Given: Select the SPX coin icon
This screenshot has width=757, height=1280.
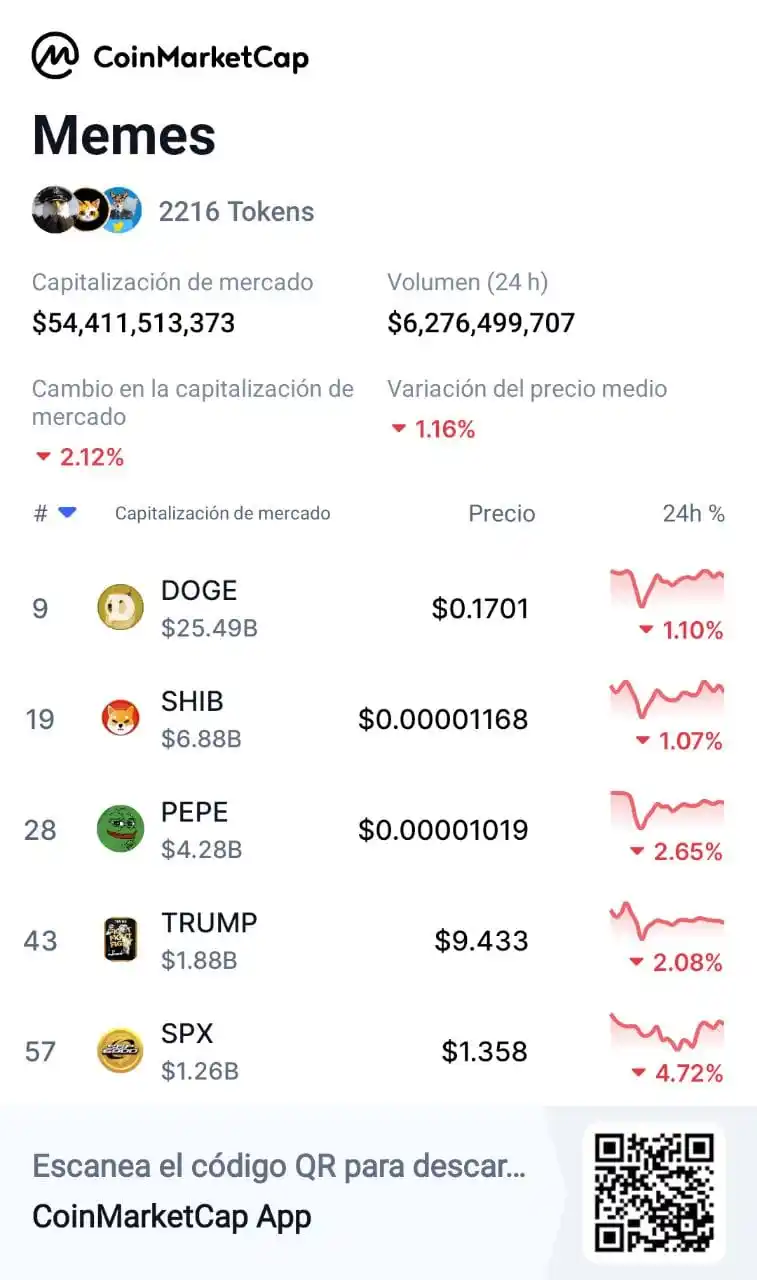Looking at the screenshot, I should (x=120, y=1051).
